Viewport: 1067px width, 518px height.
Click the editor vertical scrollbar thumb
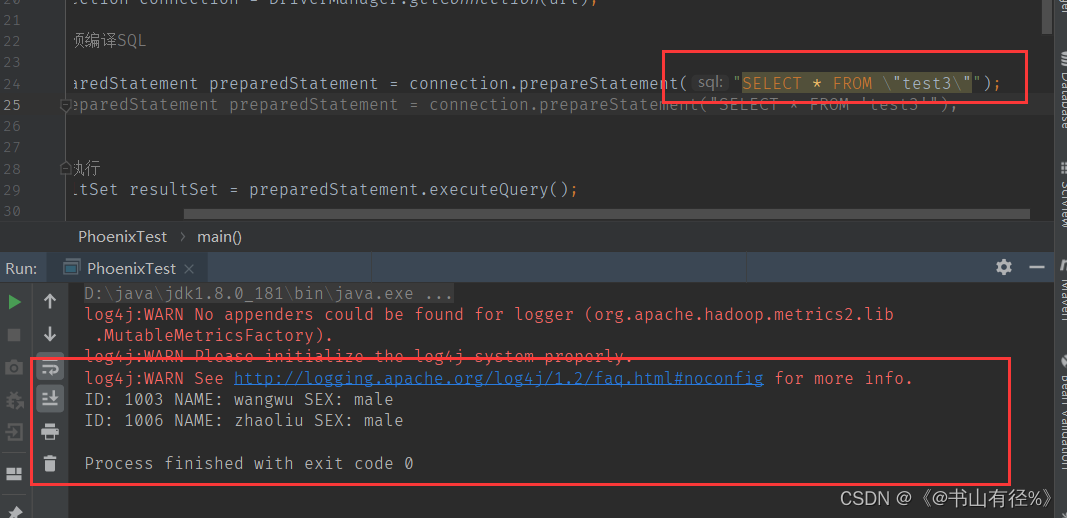pos(1047,16)
